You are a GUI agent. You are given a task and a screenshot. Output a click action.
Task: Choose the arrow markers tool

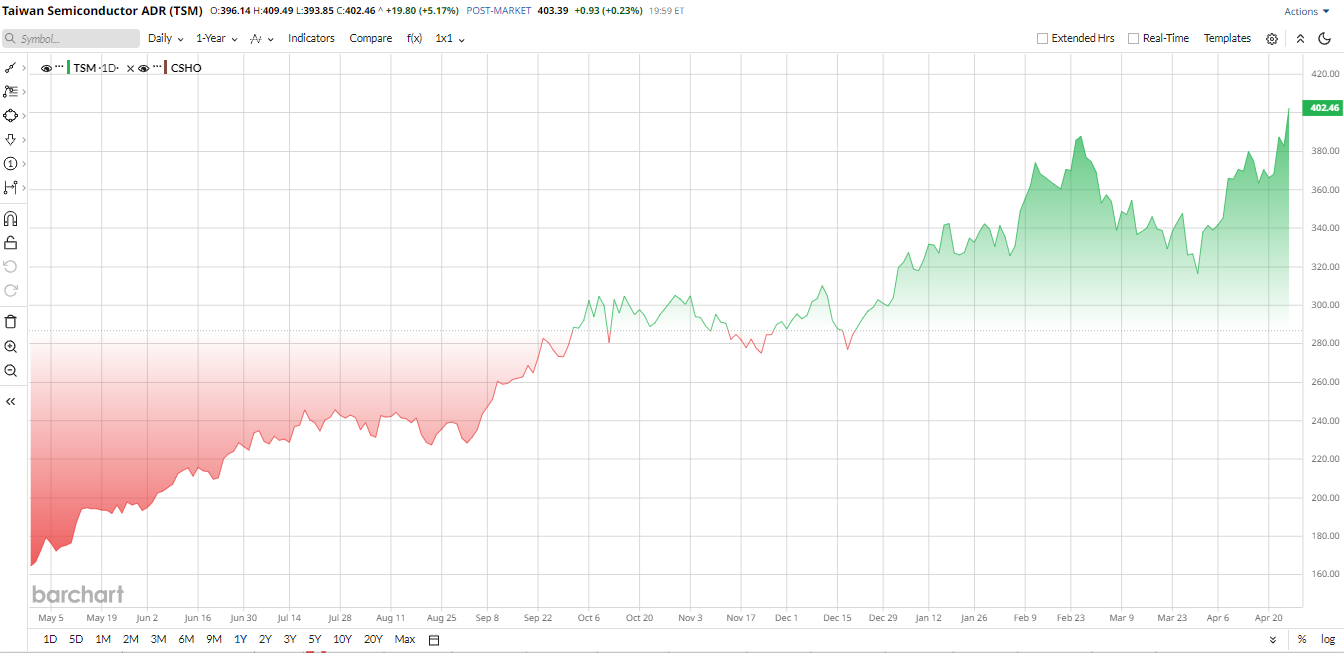tap(10, 139)
